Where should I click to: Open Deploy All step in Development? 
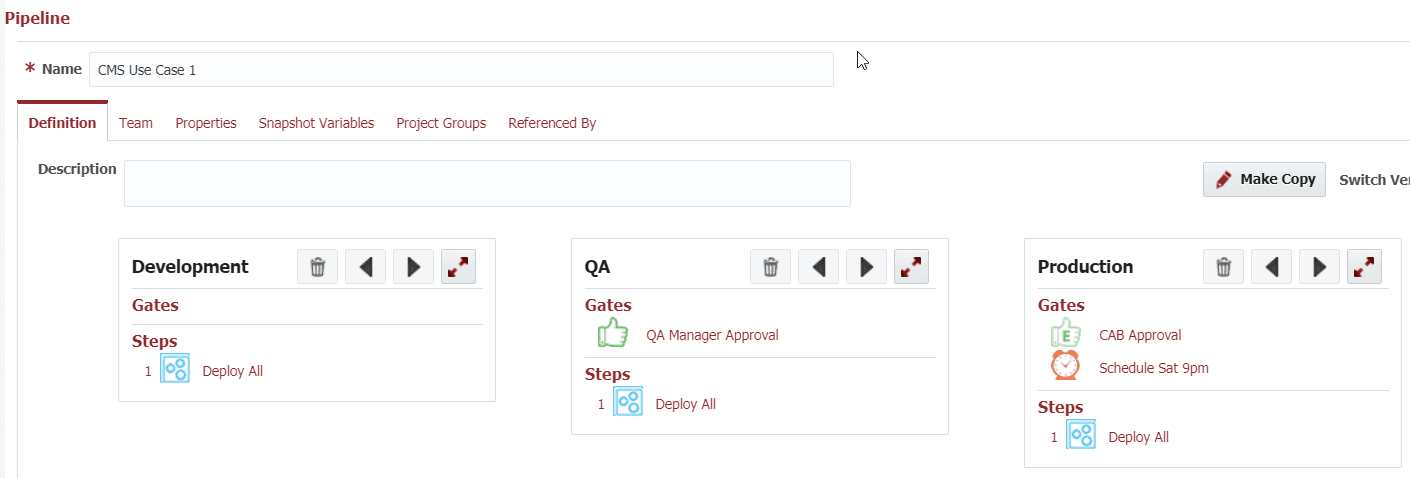tap(233, 371)
